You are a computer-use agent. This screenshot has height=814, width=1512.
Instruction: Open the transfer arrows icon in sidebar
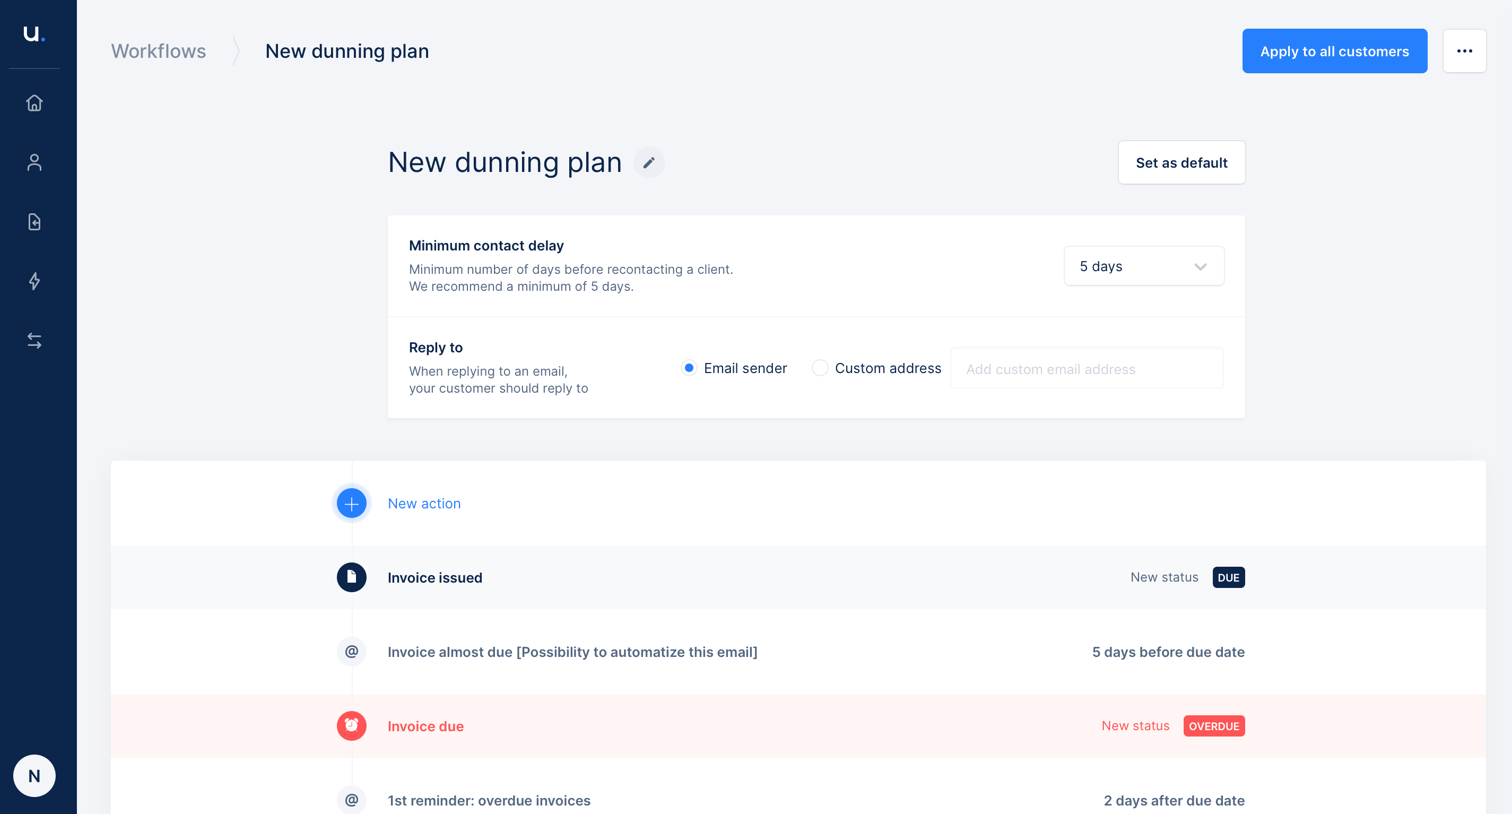pyautogui.click(x=34, y=341)
